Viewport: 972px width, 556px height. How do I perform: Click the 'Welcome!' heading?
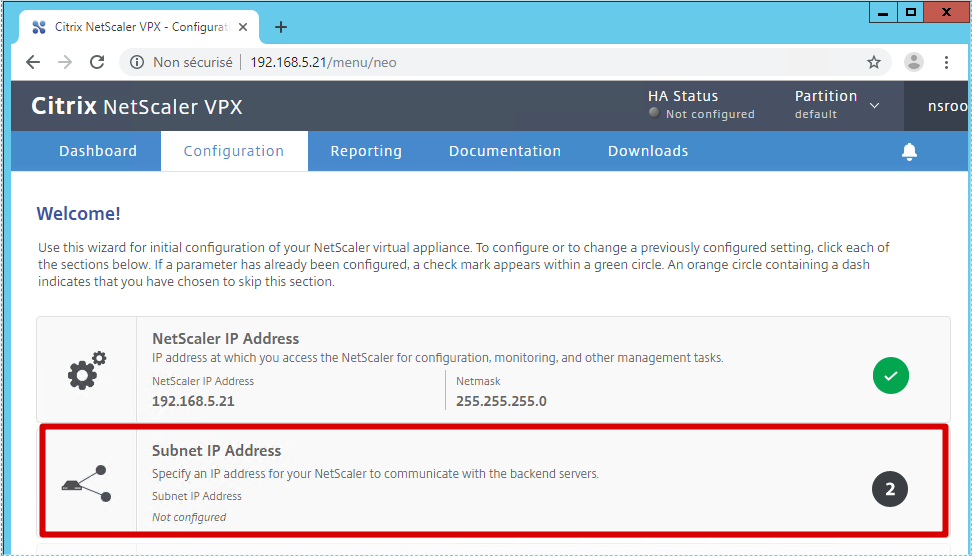(x=79, y=213)
